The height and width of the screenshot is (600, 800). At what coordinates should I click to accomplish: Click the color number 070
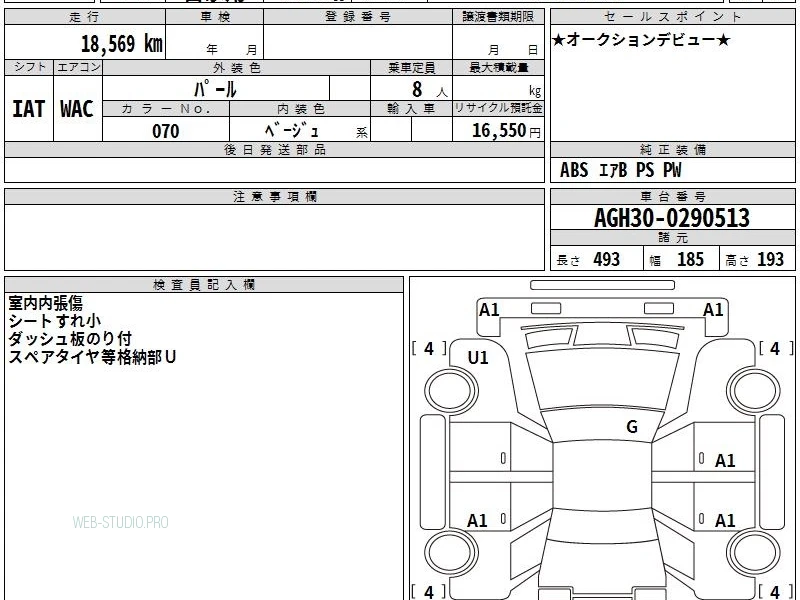pos(166,131)
